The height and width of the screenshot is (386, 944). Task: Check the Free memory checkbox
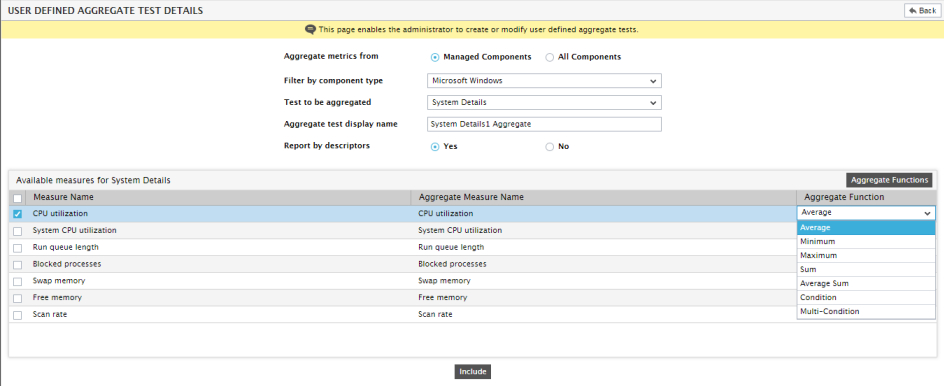click(17, 298)
